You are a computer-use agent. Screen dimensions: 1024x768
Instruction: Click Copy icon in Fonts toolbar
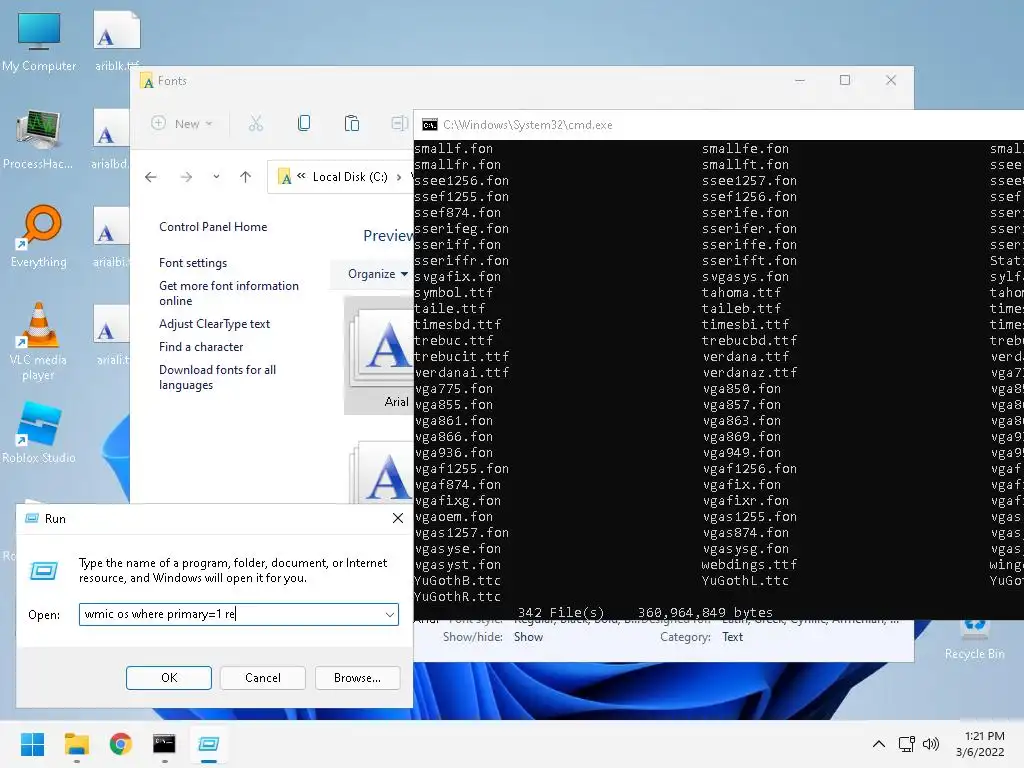coord(304,123)
